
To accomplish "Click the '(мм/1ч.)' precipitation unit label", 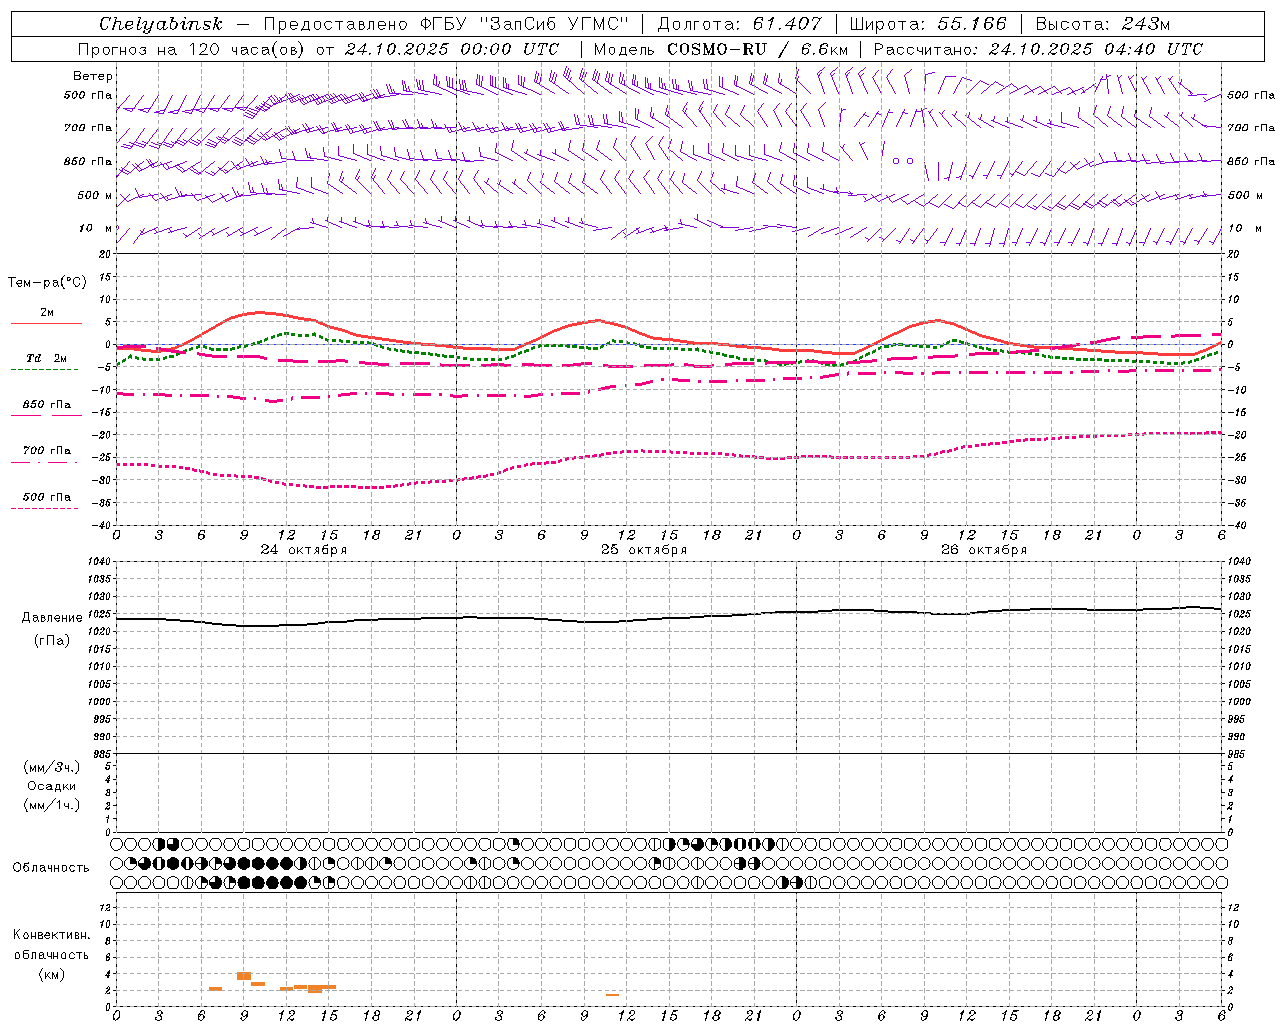I will click(52, 805).
